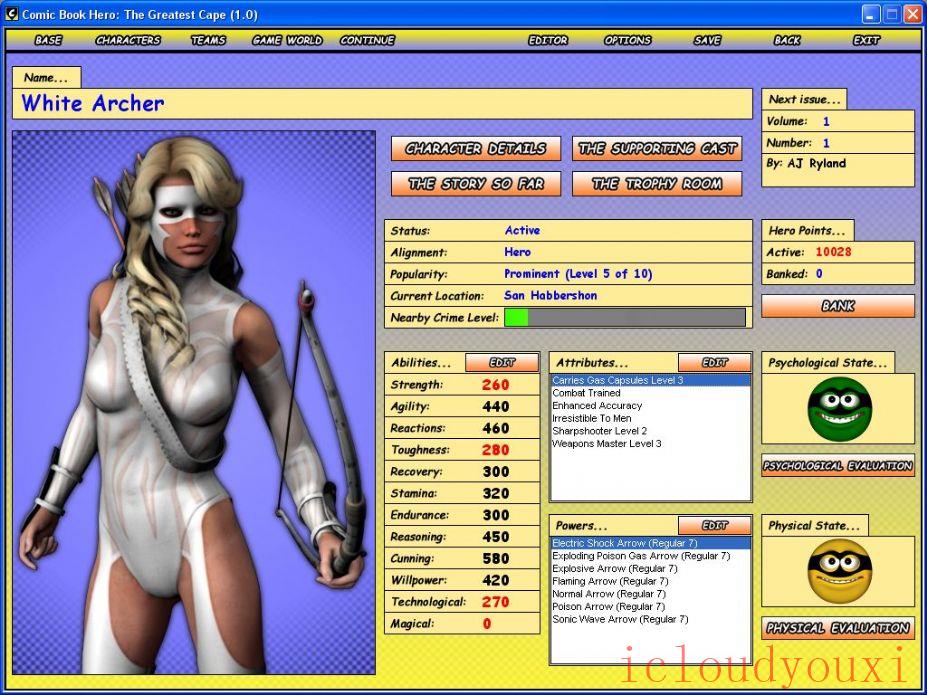This screenshot has width=927, height=695.
Task: Open the BASE menu
Action: (x=48, y=40)
